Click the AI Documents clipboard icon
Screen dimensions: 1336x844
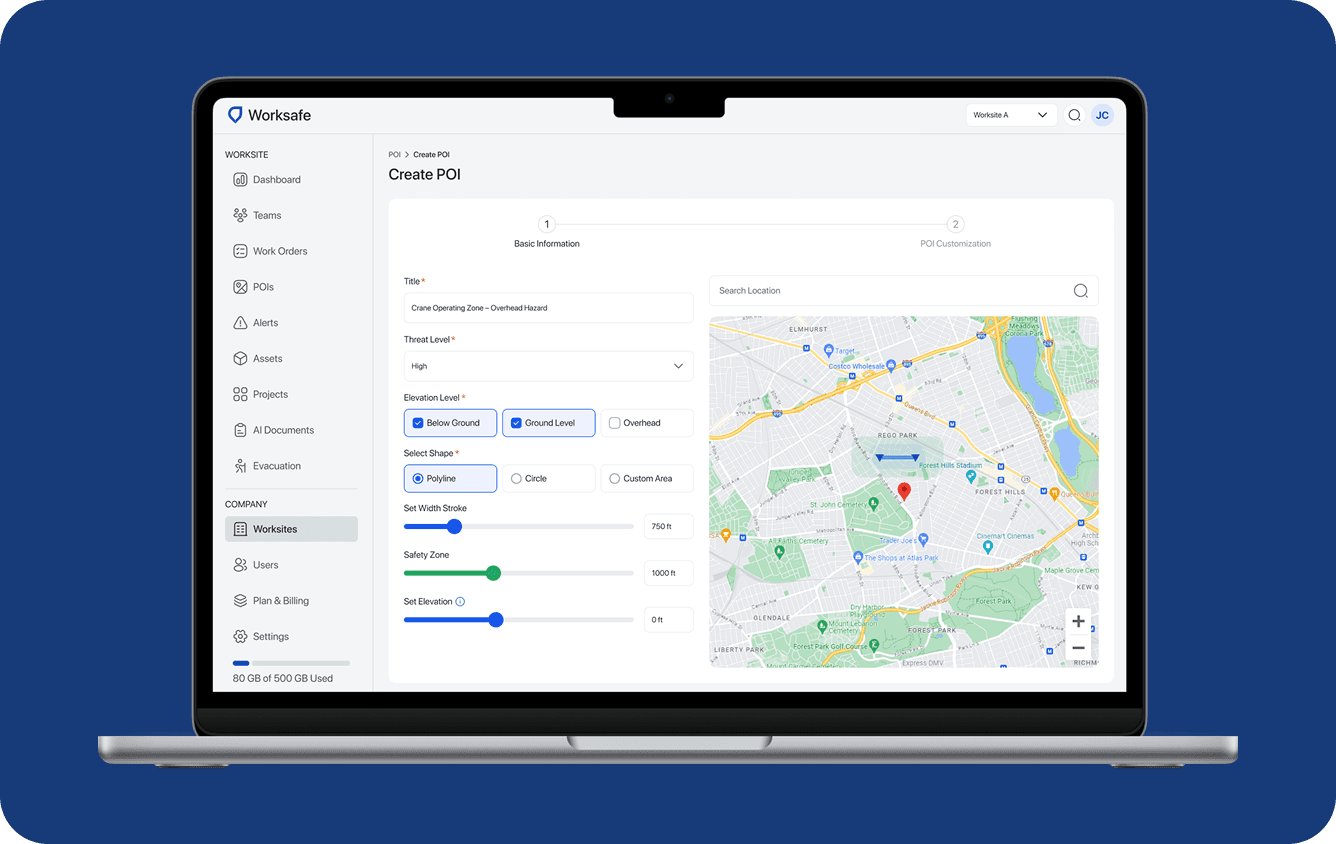tap(240, 430)
